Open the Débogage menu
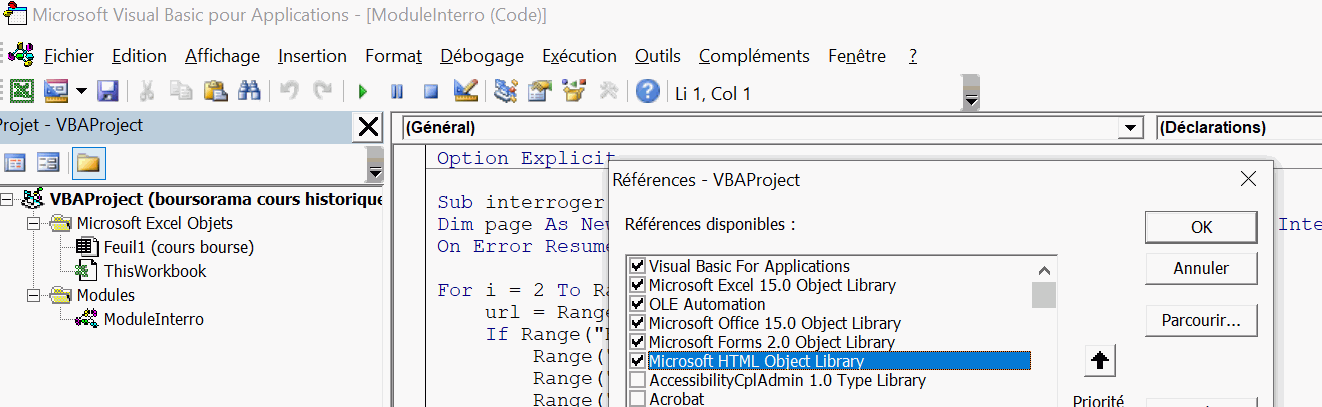 [481, 56]
